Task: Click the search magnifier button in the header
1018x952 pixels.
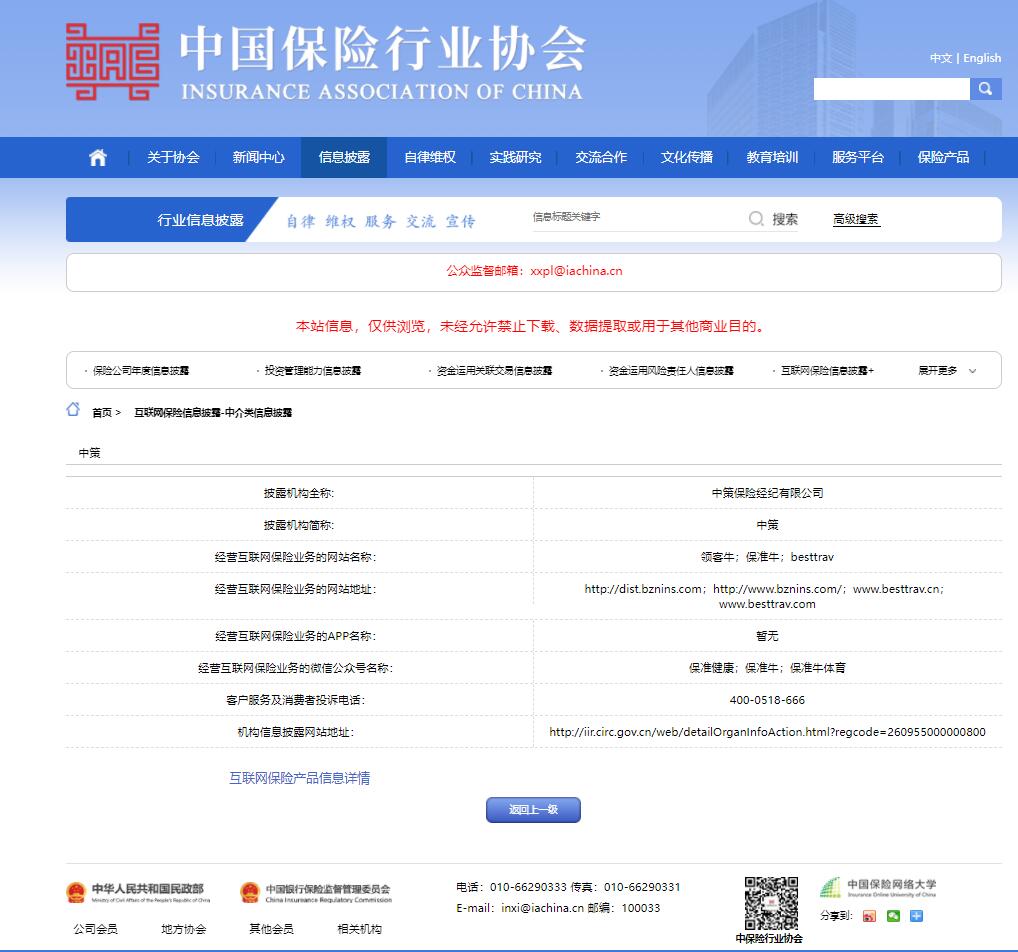Action: [x=986, y=89]
